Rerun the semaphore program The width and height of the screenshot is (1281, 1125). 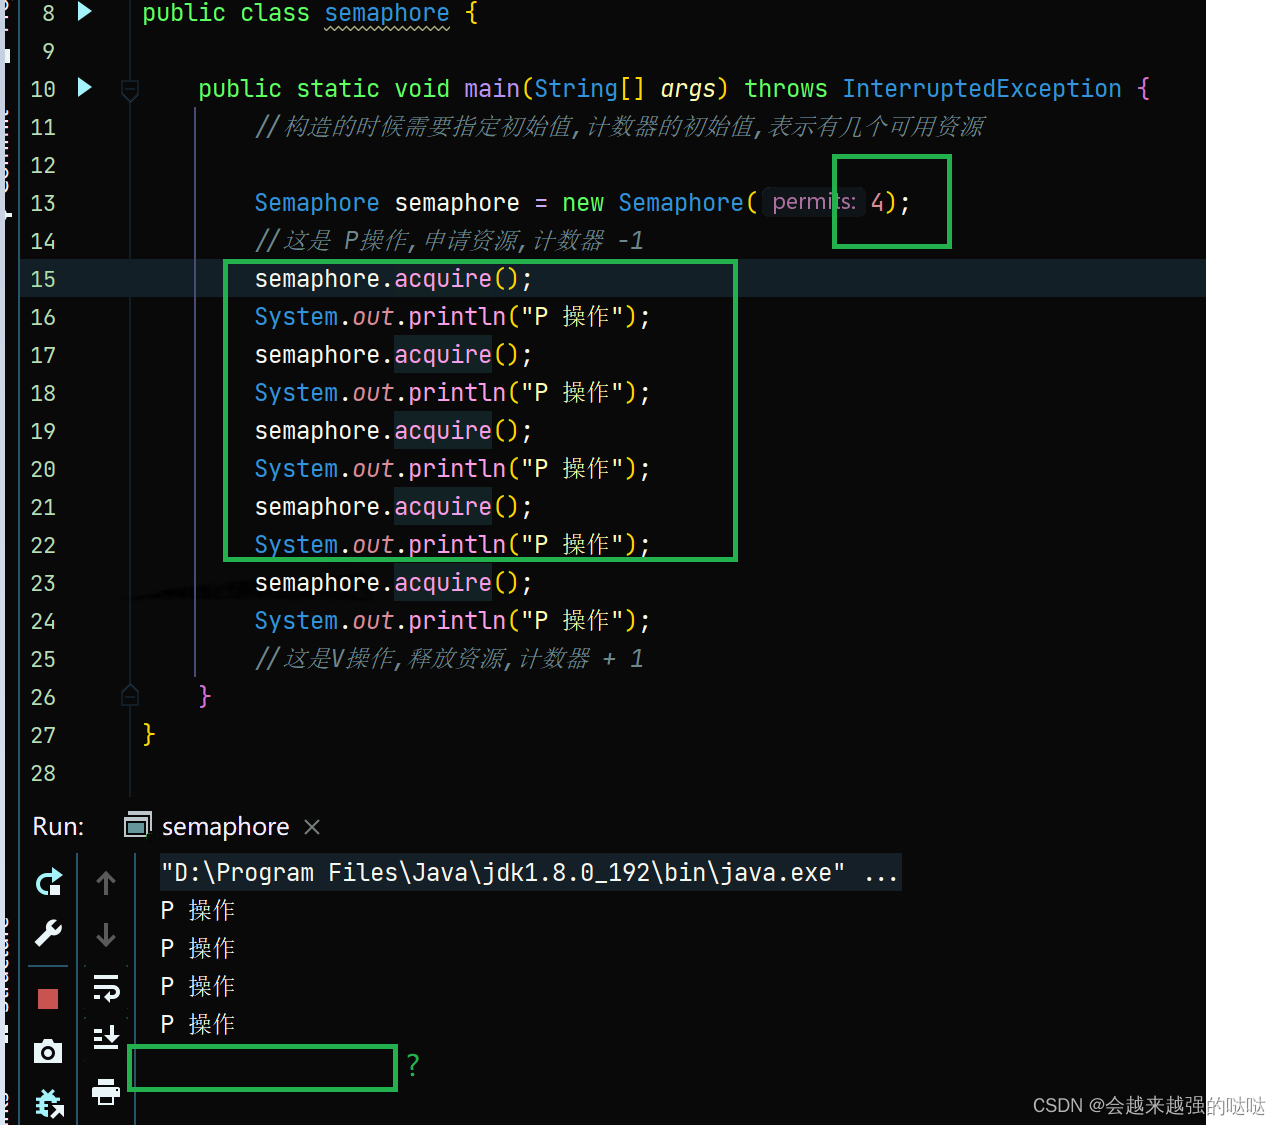tap(48, 882)
